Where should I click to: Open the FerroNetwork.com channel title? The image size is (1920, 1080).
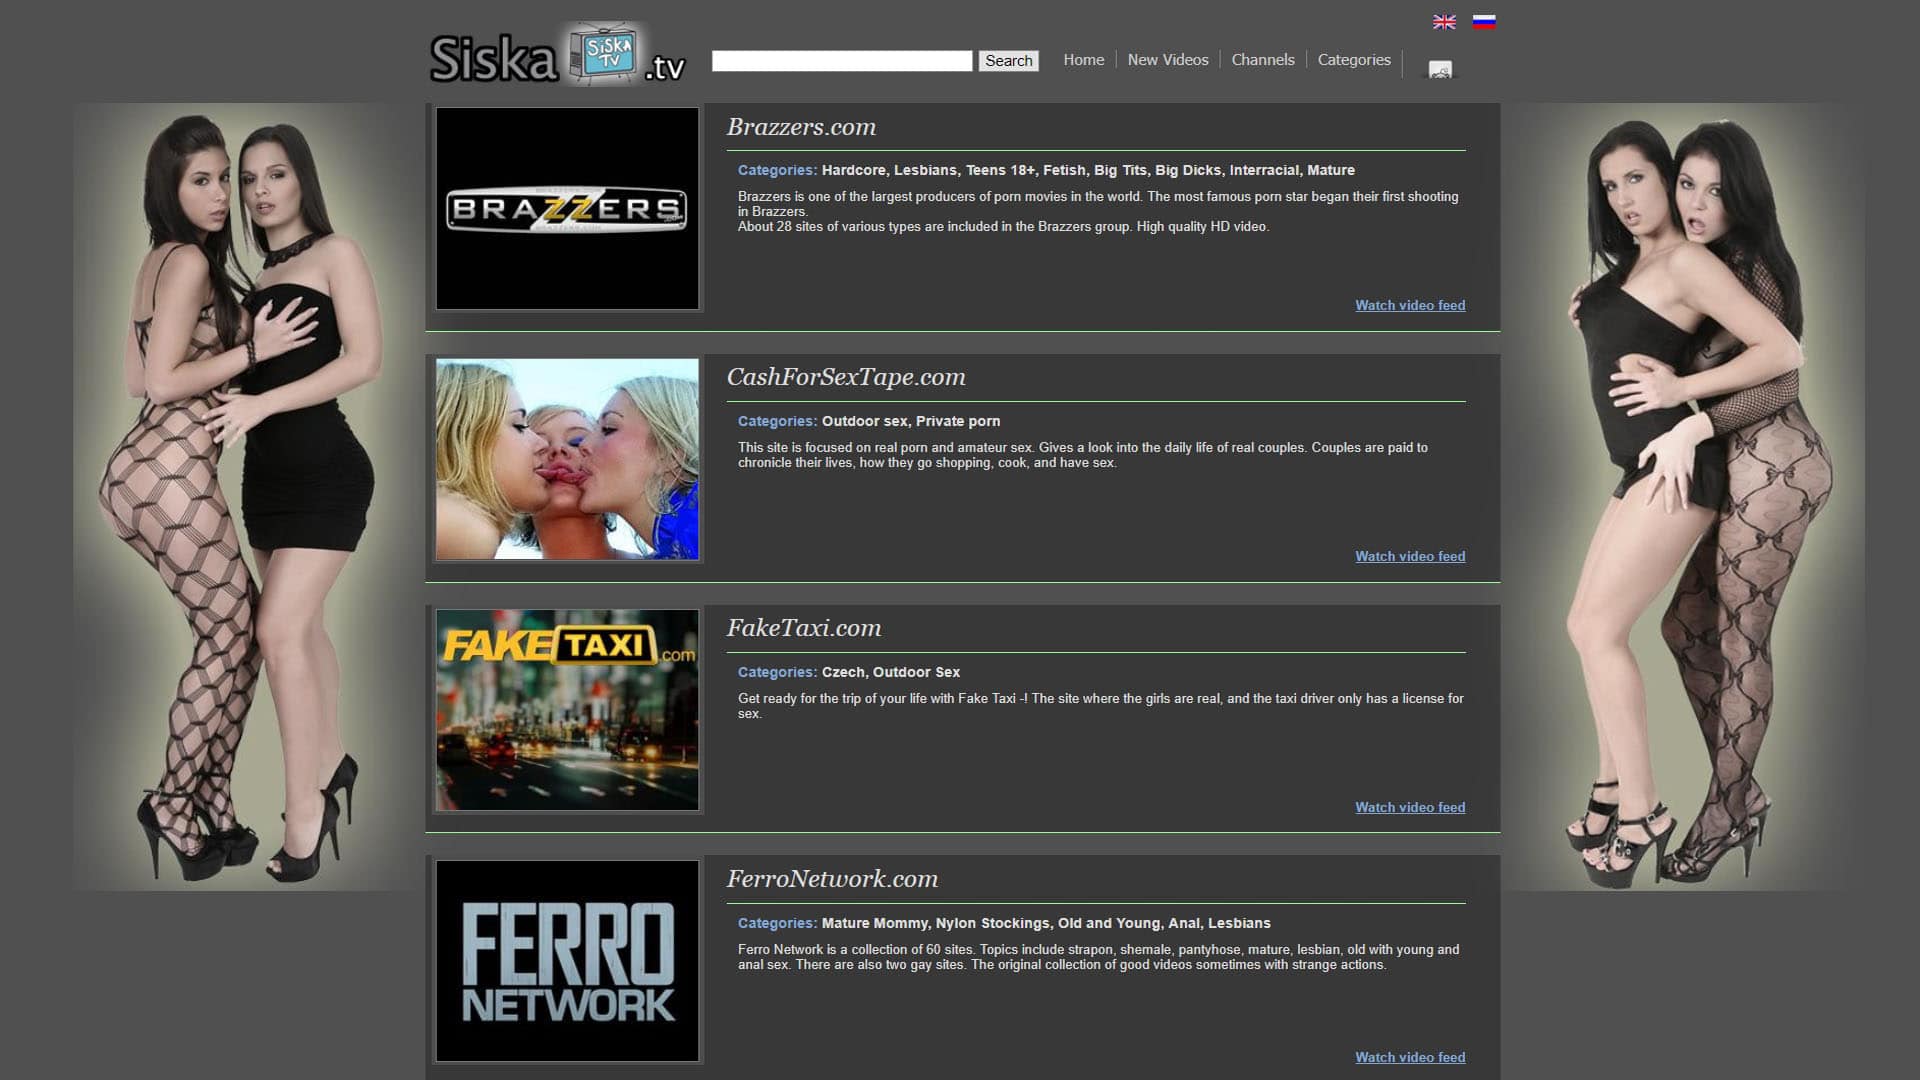(832, 879)
